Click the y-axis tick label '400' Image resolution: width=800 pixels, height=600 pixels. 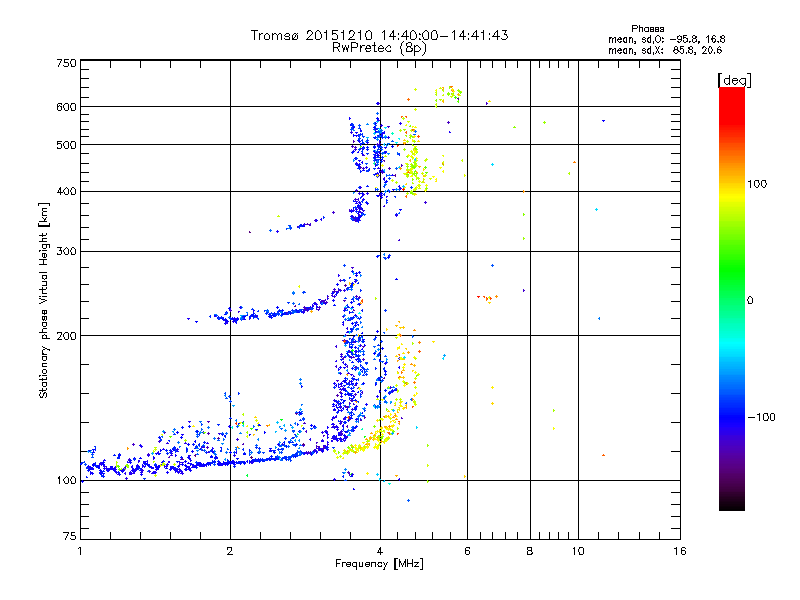tap(67, 192)
